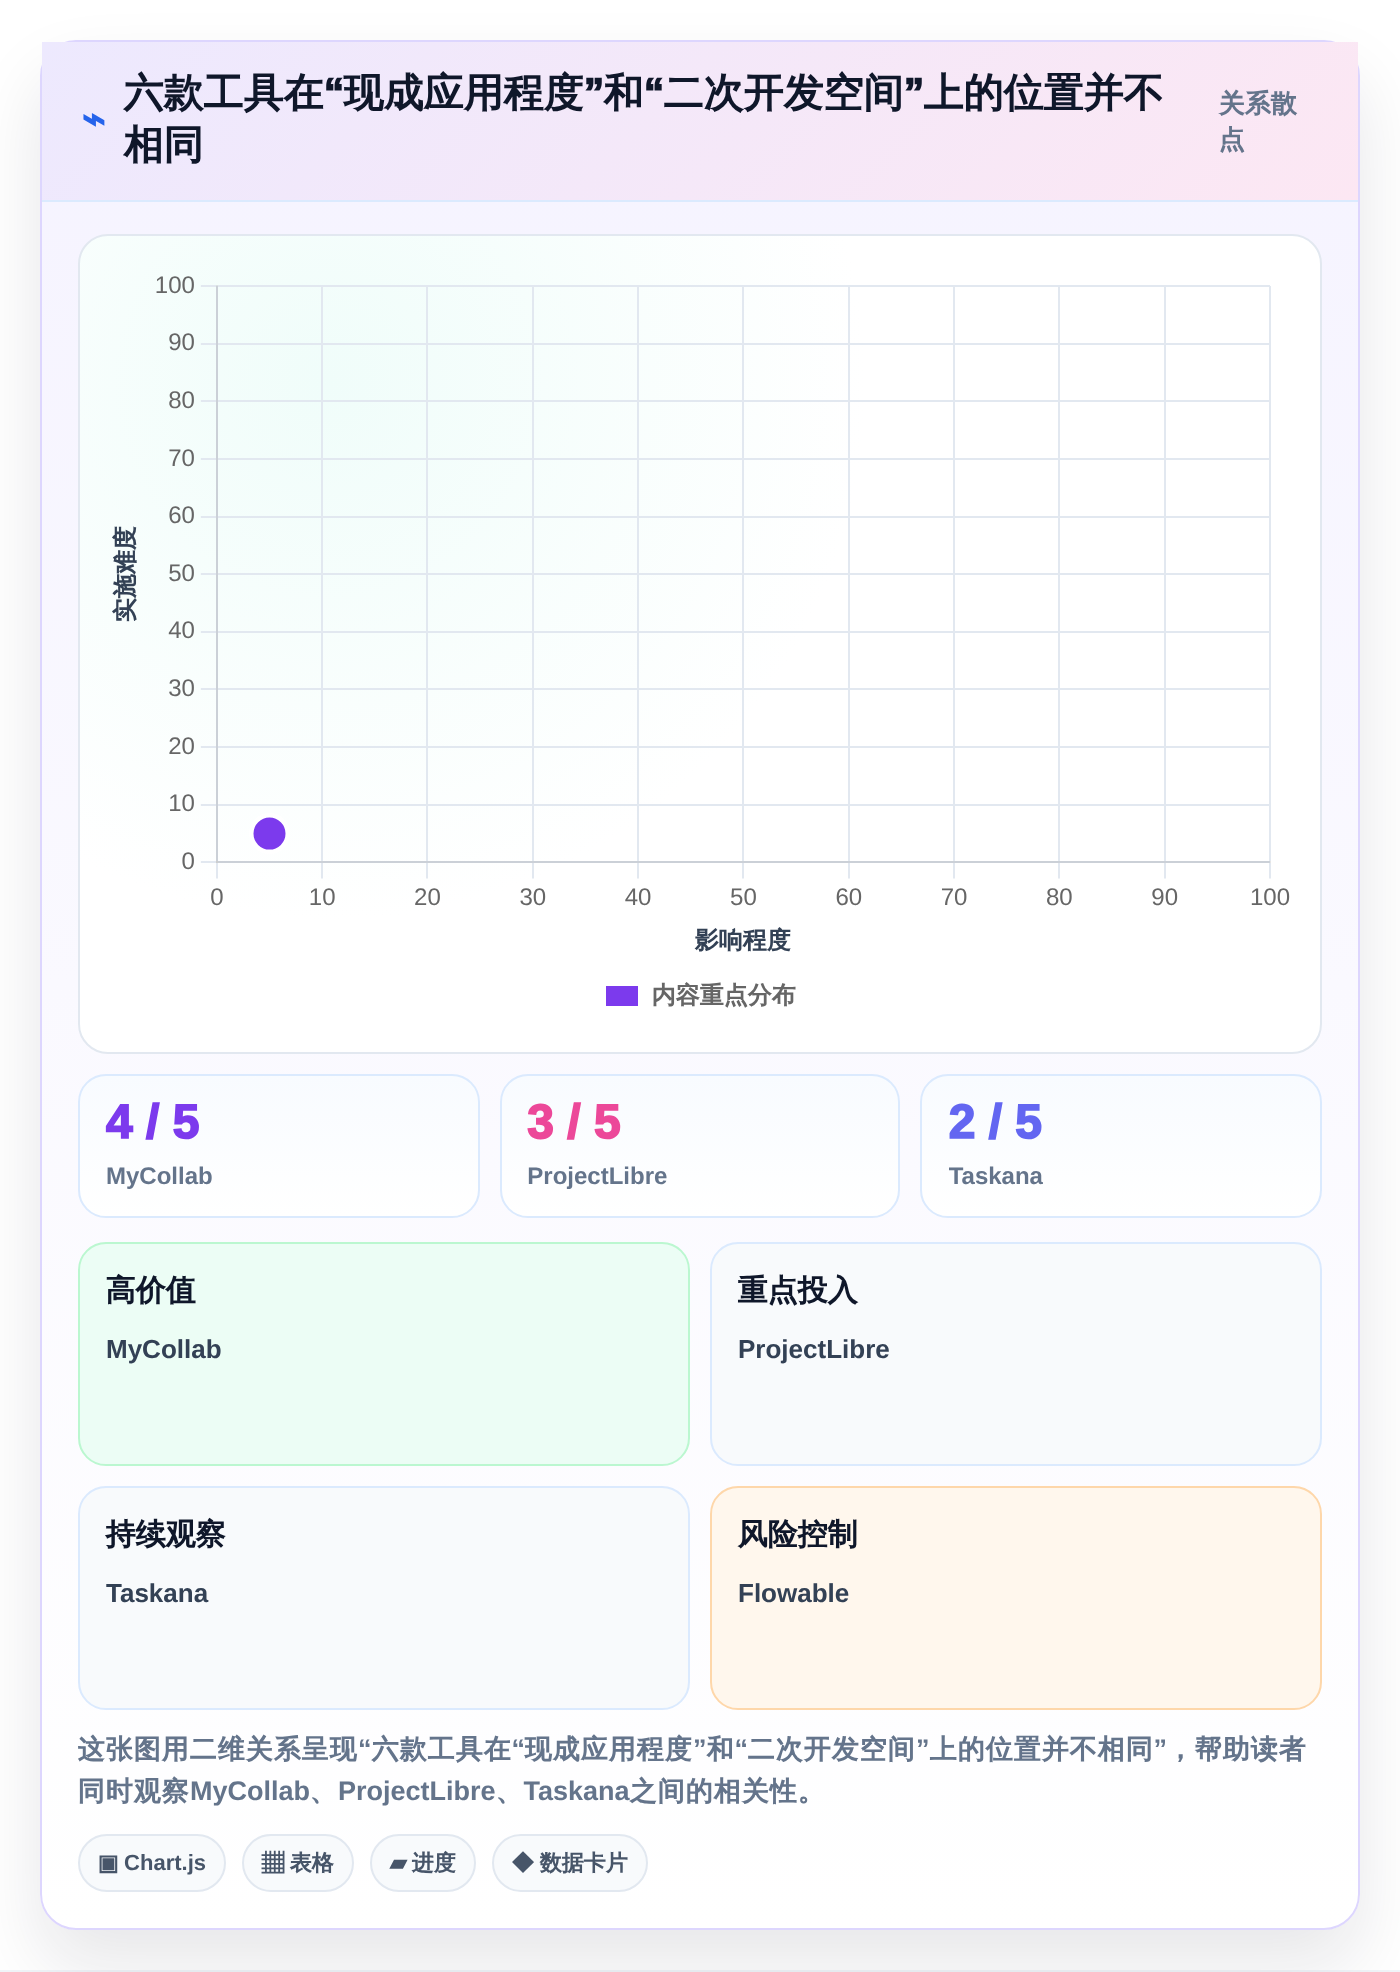The height and width of the screenshot is (1972, 1400).
Task: Click the 数据卡片 tag chip
Action: (570, 1863)
